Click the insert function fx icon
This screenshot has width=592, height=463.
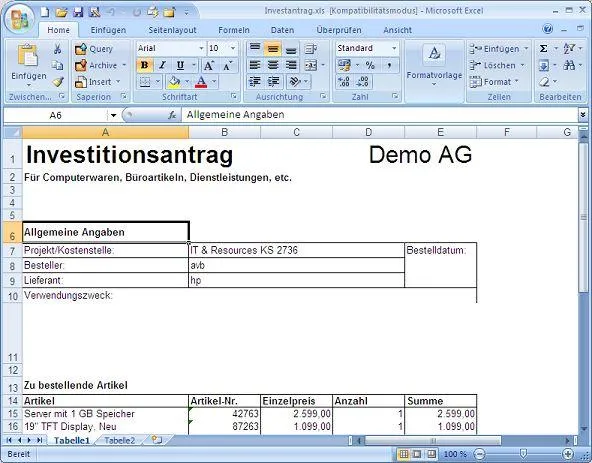172,115
